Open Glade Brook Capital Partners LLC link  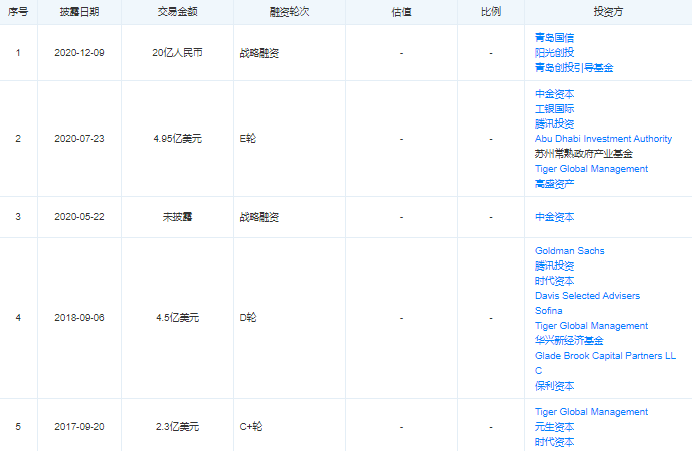tap(605, 363)
